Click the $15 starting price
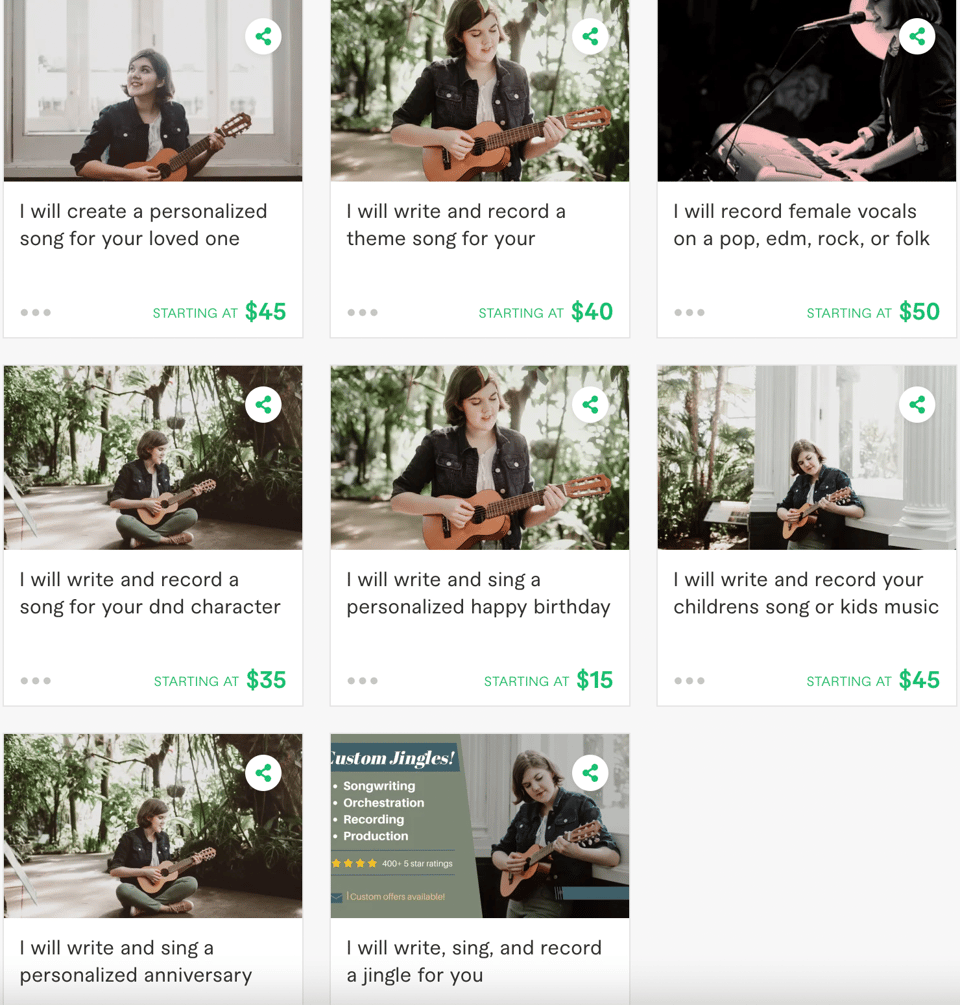Viewport: 960px width, 1005px height. coord(594,680)
